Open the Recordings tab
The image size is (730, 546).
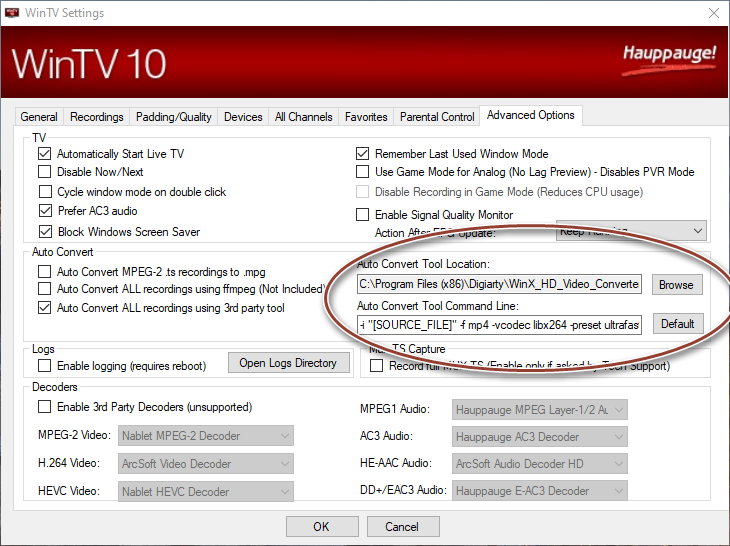coord(96,117)
